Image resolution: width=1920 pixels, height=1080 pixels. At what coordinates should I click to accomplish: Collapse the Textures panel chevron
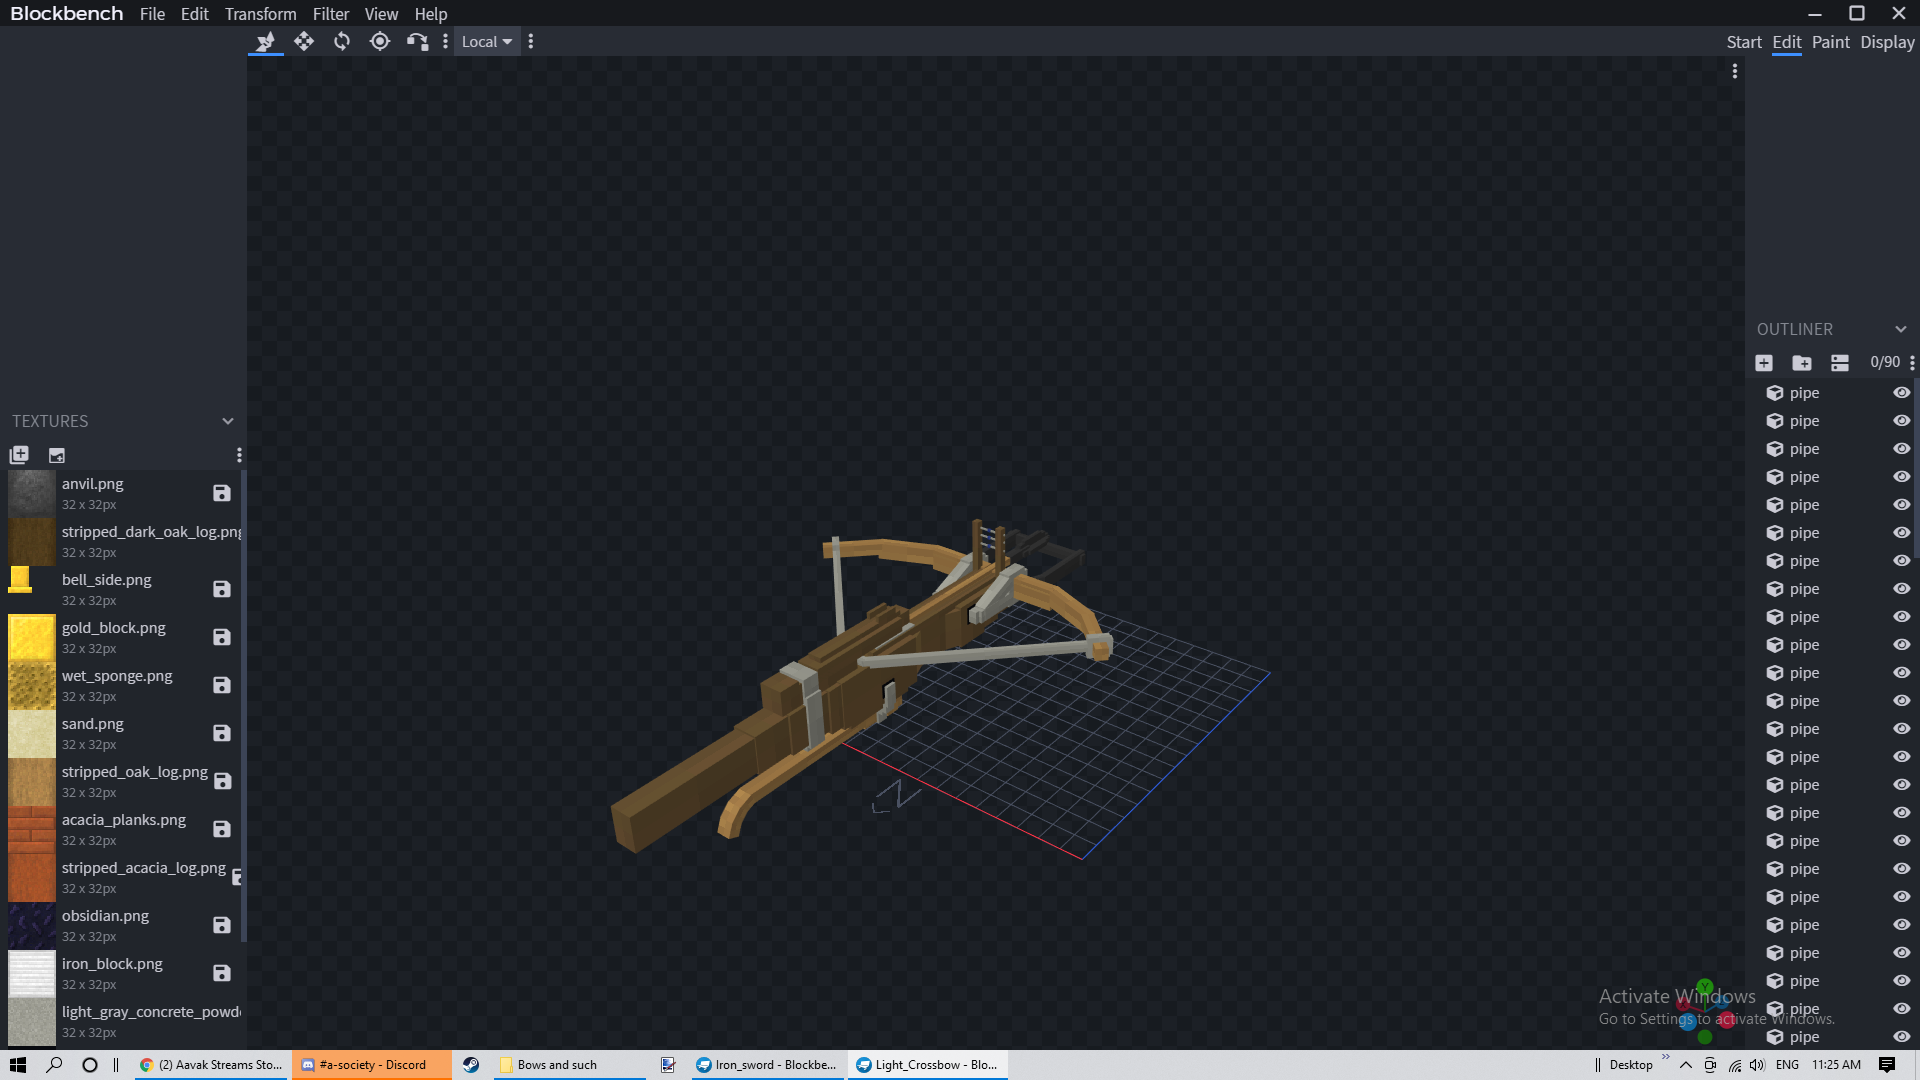pyautogui.click(x=227, y=421)
